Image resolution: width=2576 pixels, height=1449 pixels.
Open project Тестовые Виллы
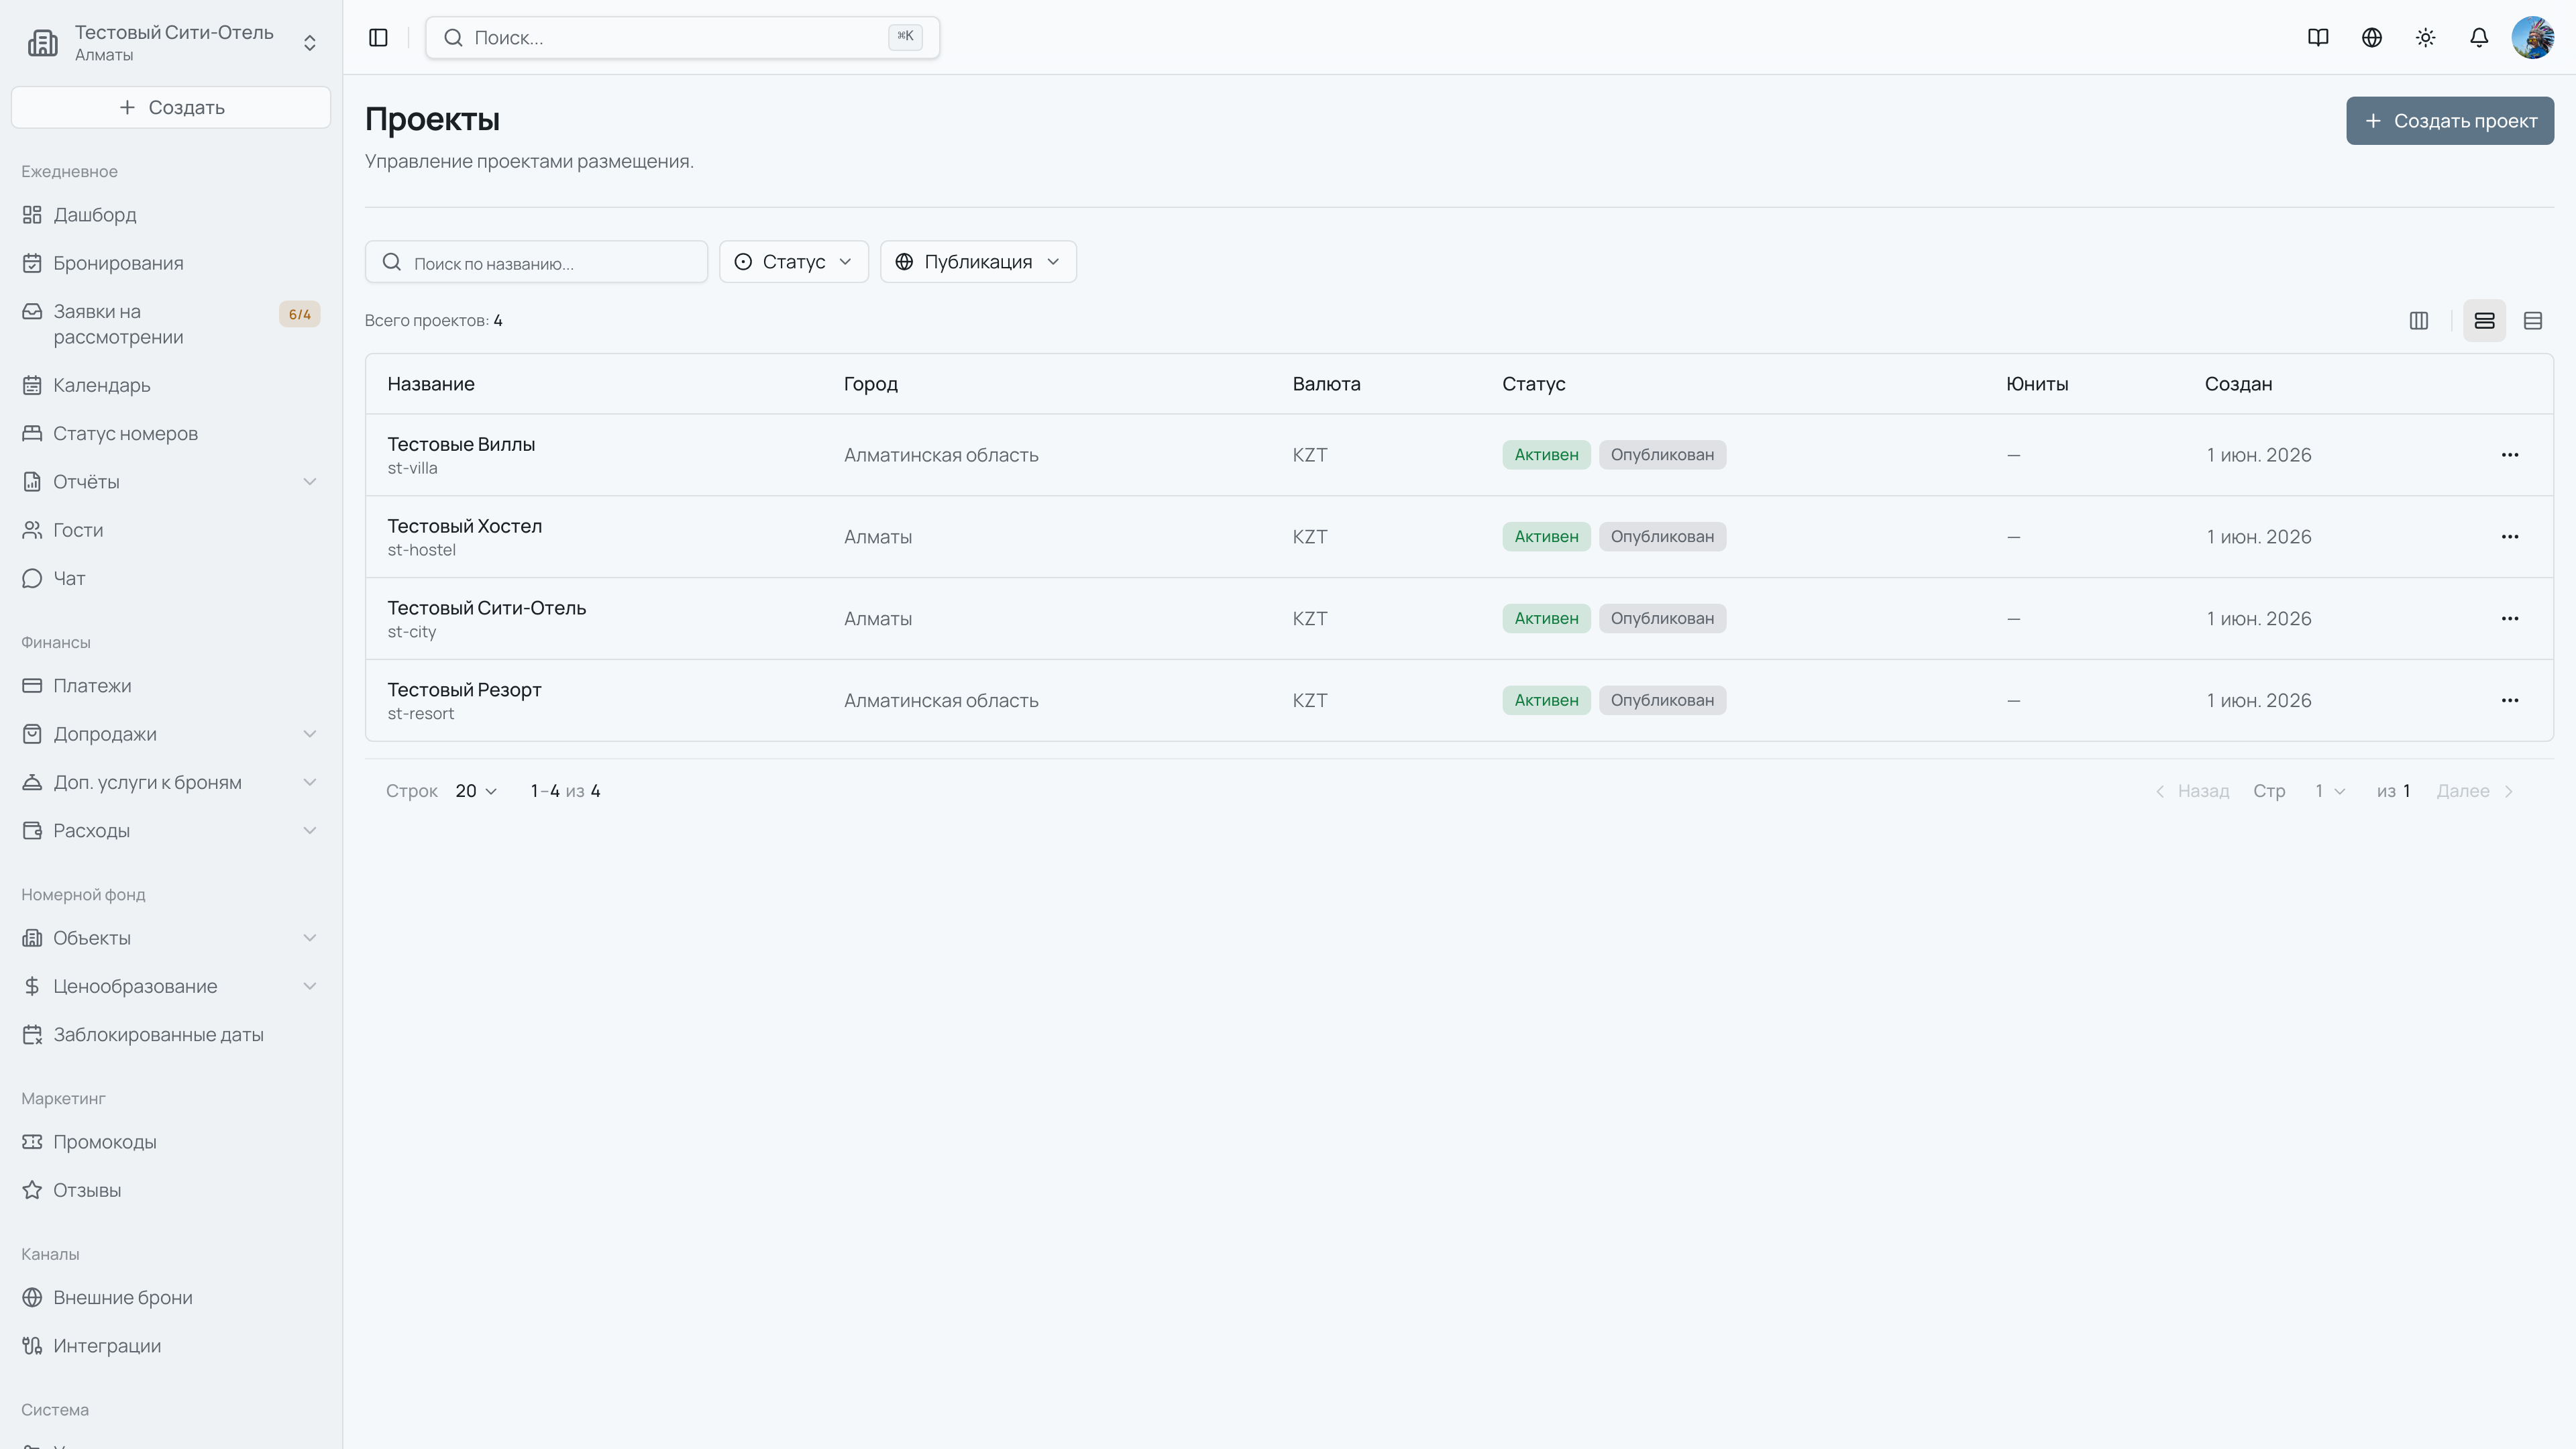tap(461, 444)
